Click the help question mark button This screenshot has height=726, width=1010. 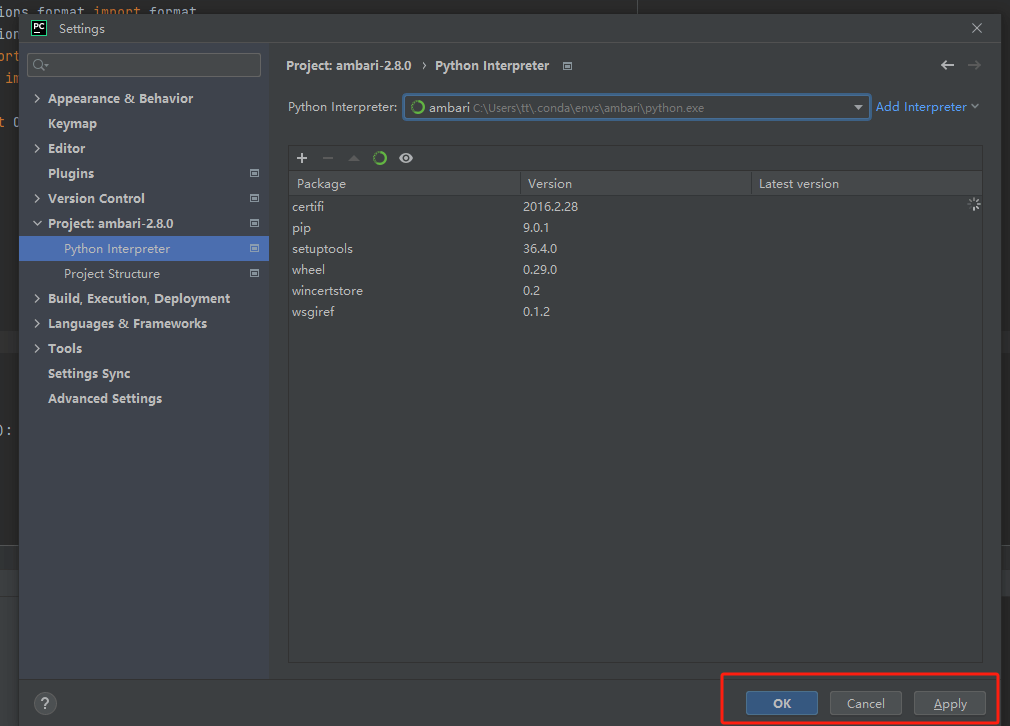pos(45,703)
